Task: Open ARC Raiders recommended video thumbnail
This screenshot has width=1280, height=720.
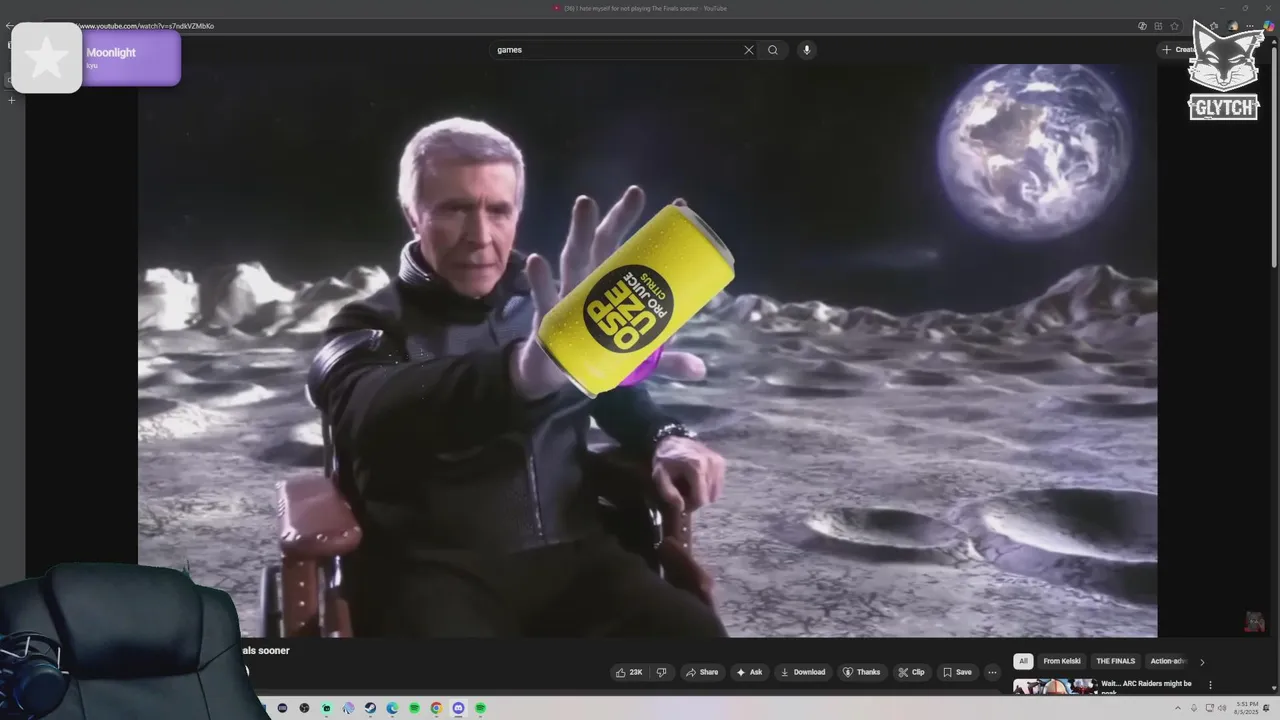Action: [x=1055, y=686]
